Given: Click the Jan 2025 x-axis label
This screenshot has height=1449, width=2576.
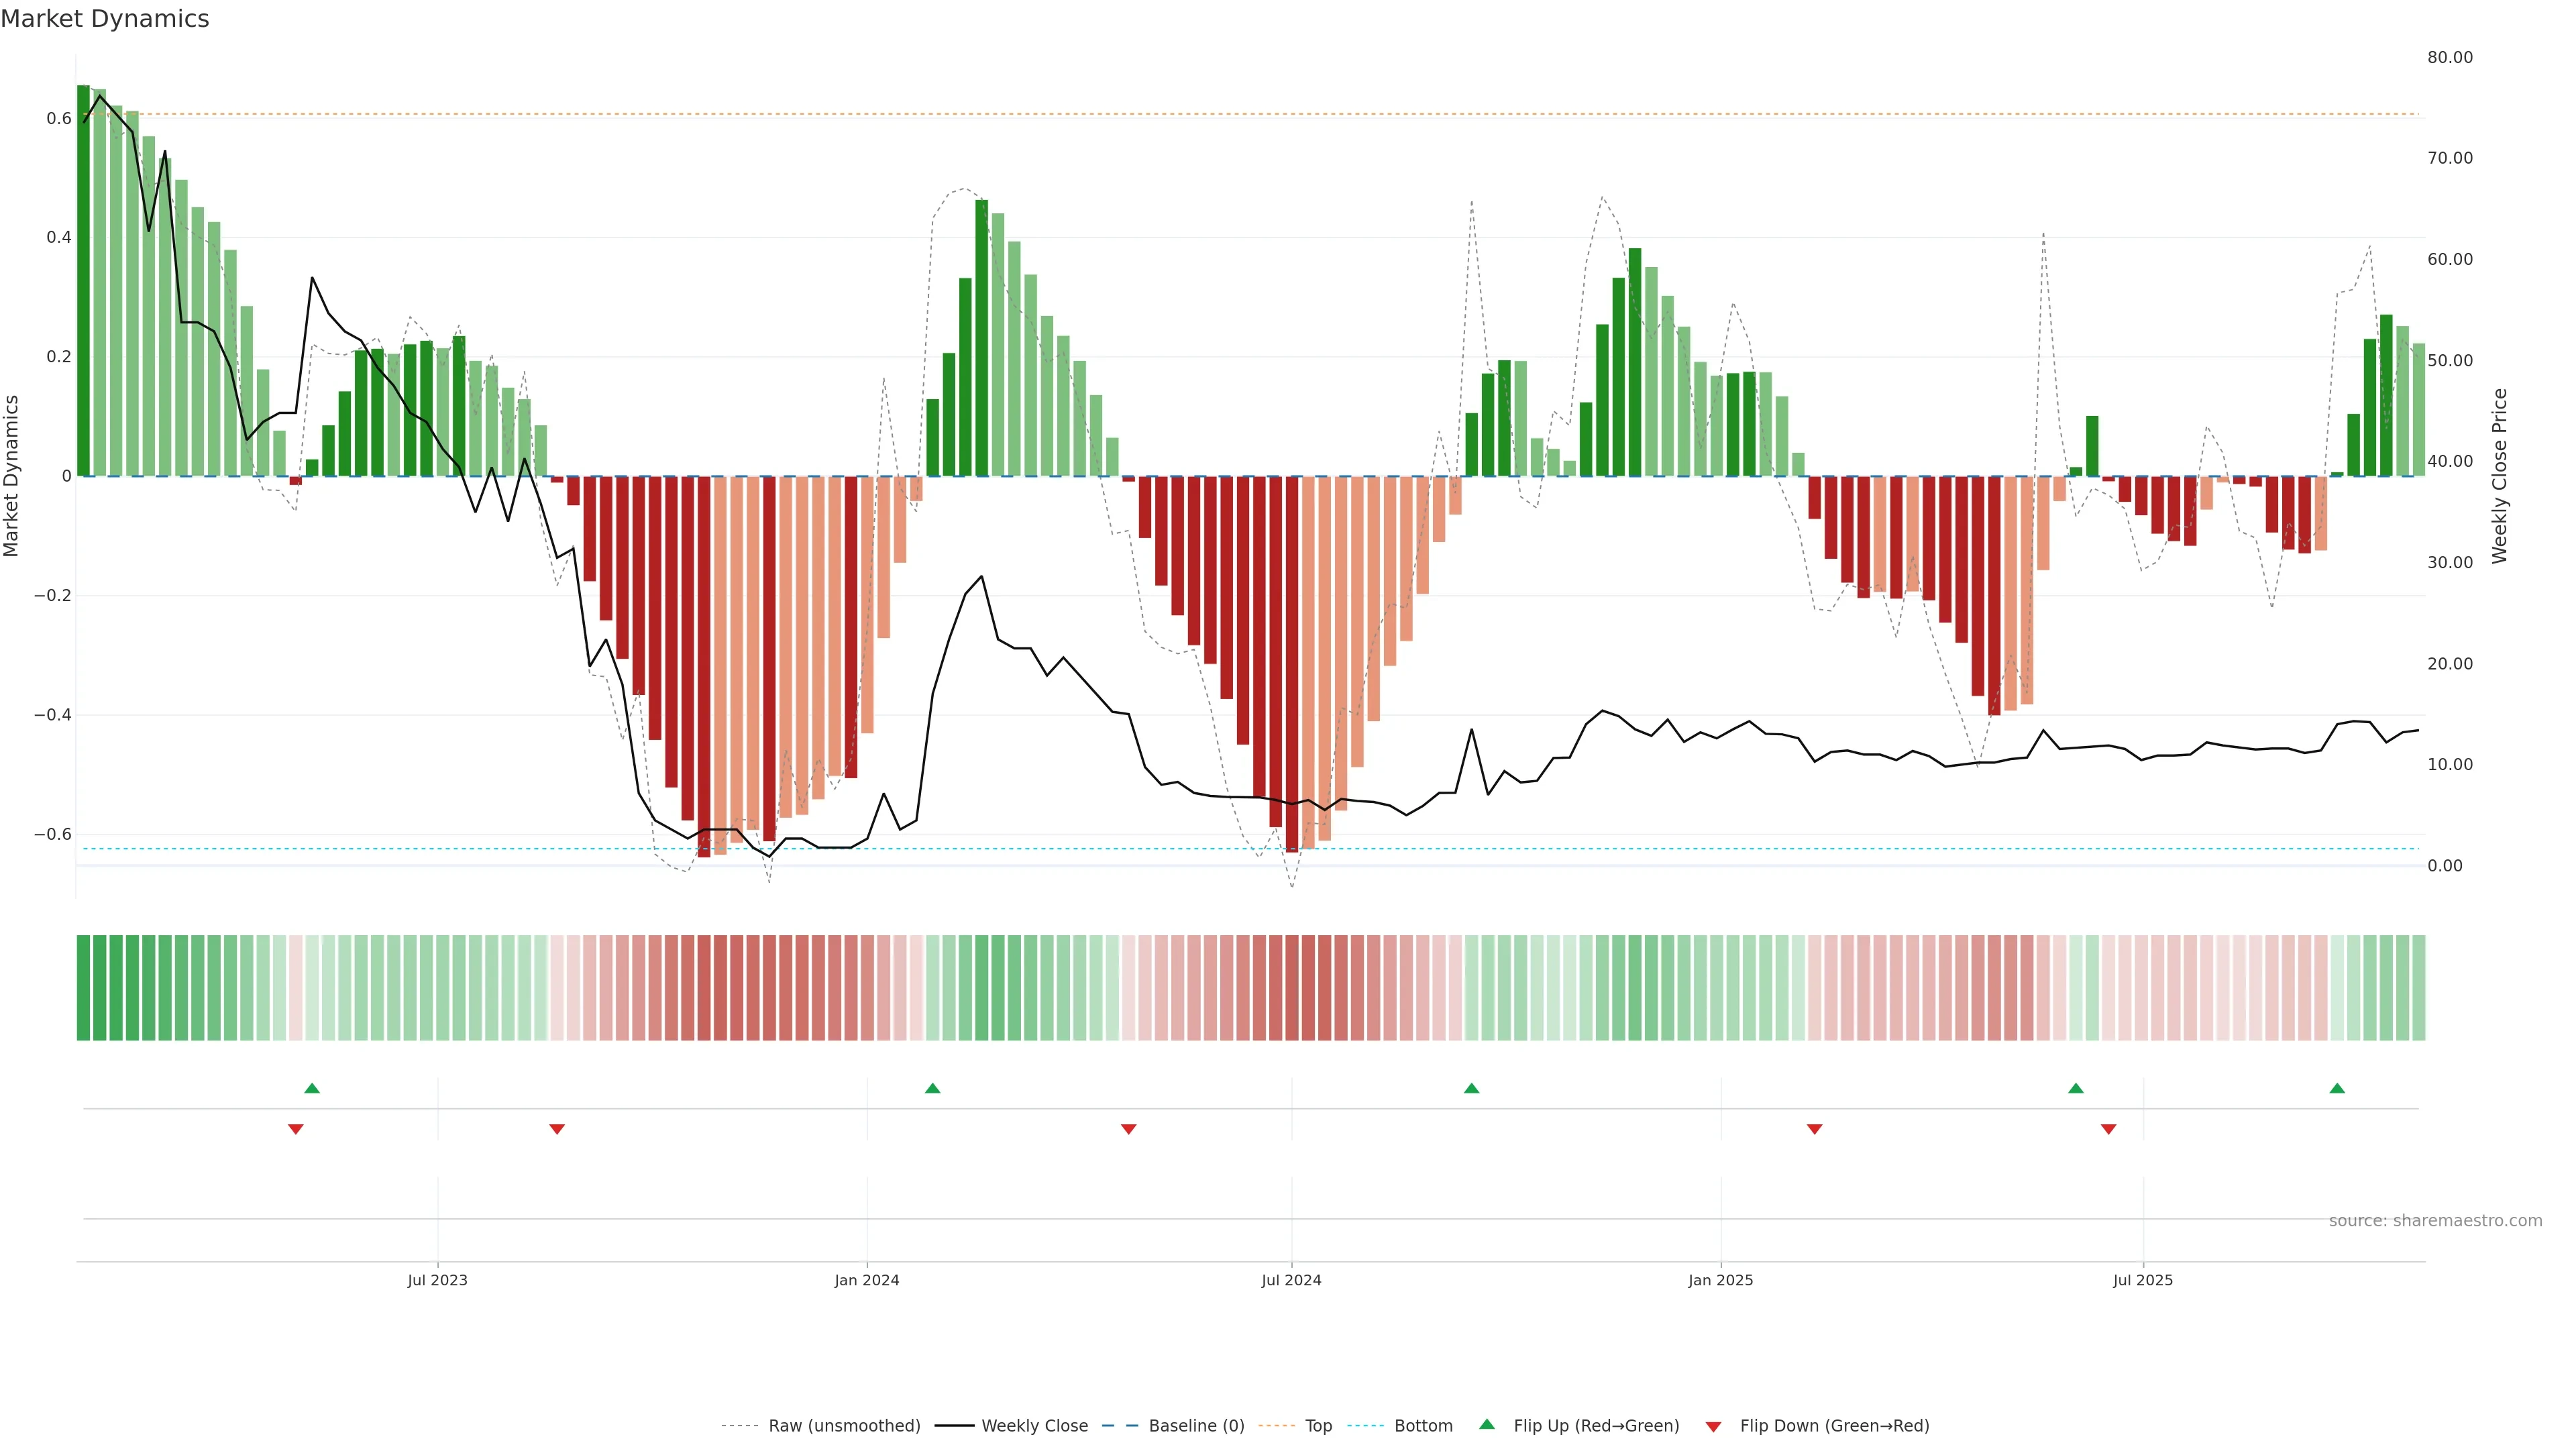Looking at the screenshot, I should point(1720,1280).
